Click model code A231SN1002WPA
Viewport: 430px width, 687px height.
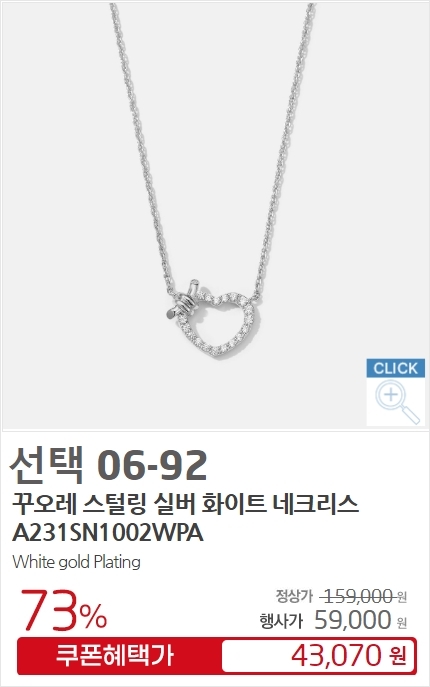[x=108, y=533]
